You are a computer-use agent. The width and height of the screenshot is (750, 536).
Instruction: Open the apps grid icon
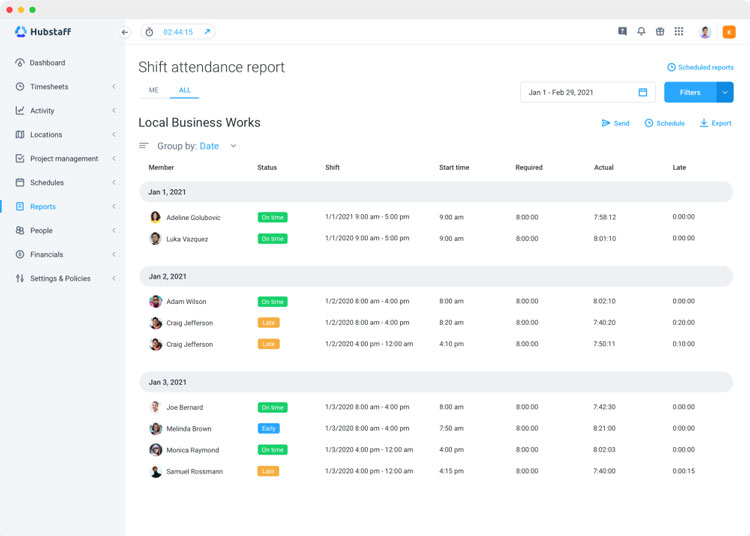pos(679,32)
